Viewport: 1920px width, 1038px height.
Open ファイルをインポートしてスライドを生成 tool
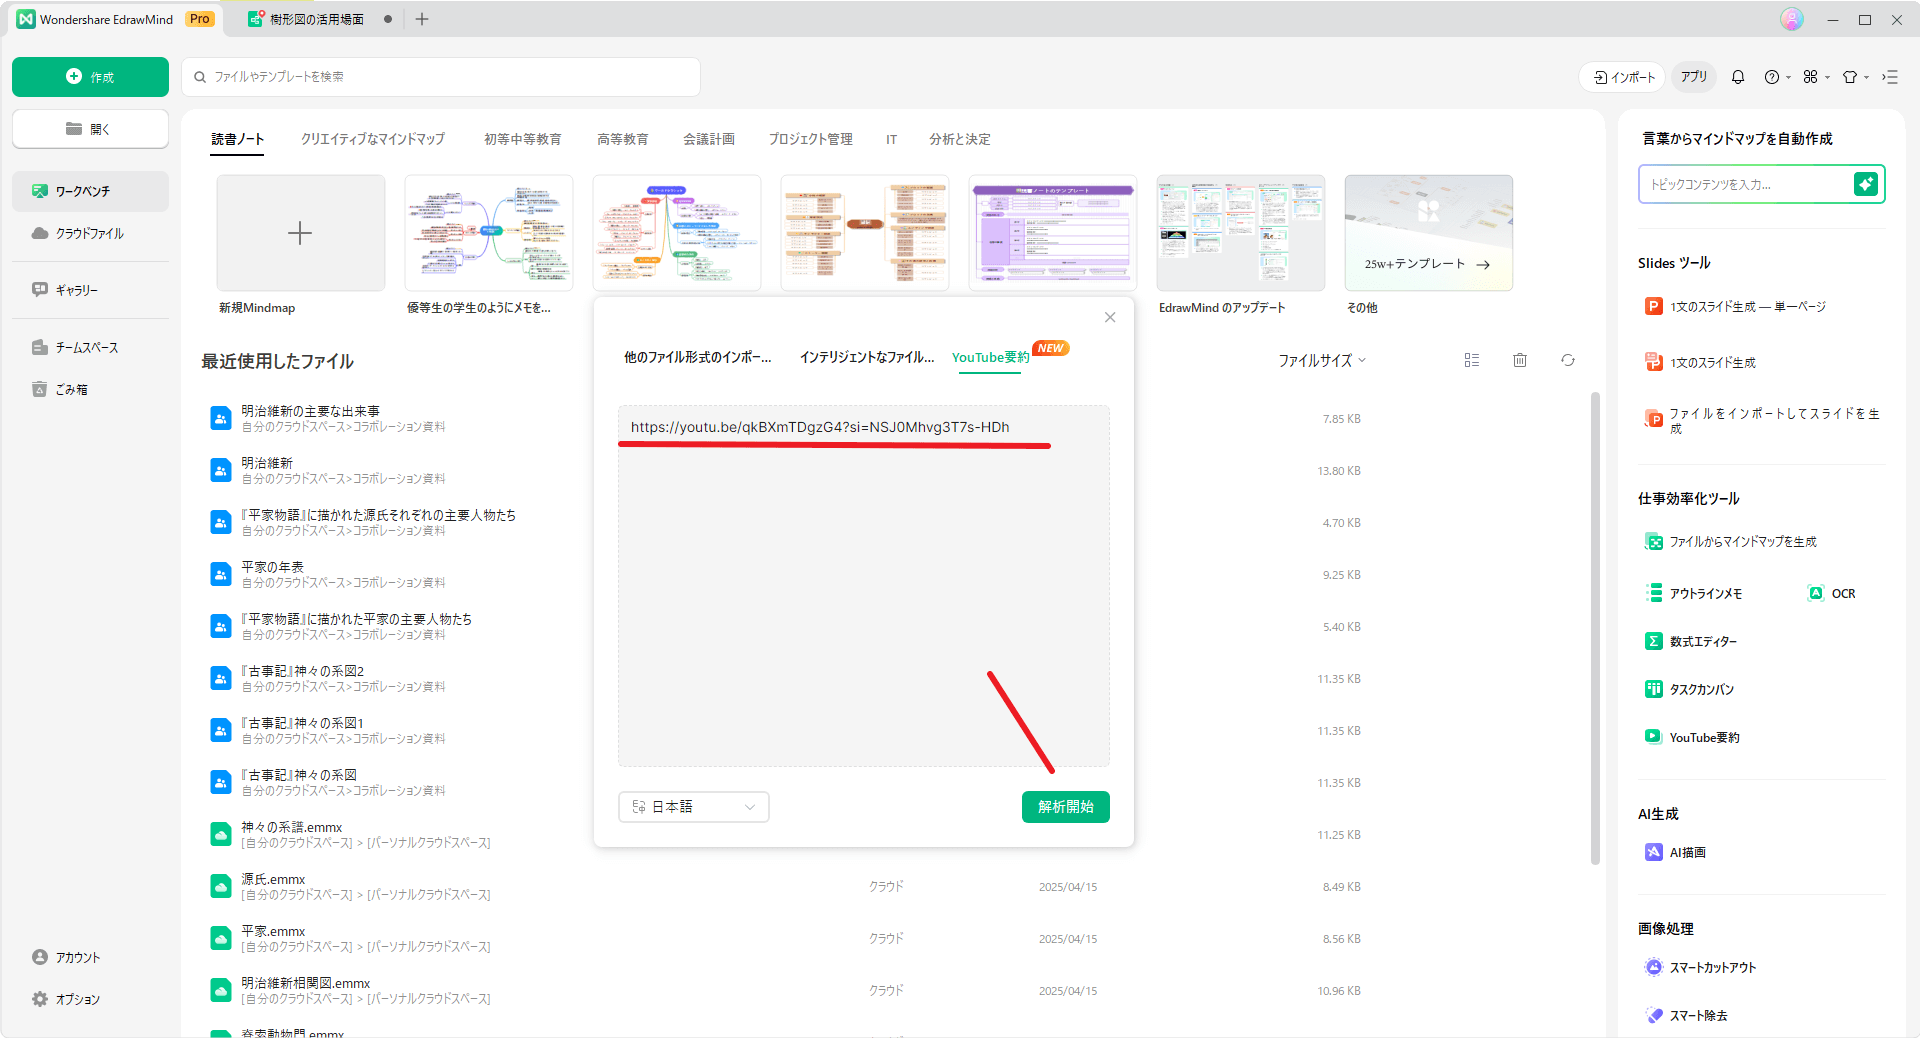pos(1762,420)
